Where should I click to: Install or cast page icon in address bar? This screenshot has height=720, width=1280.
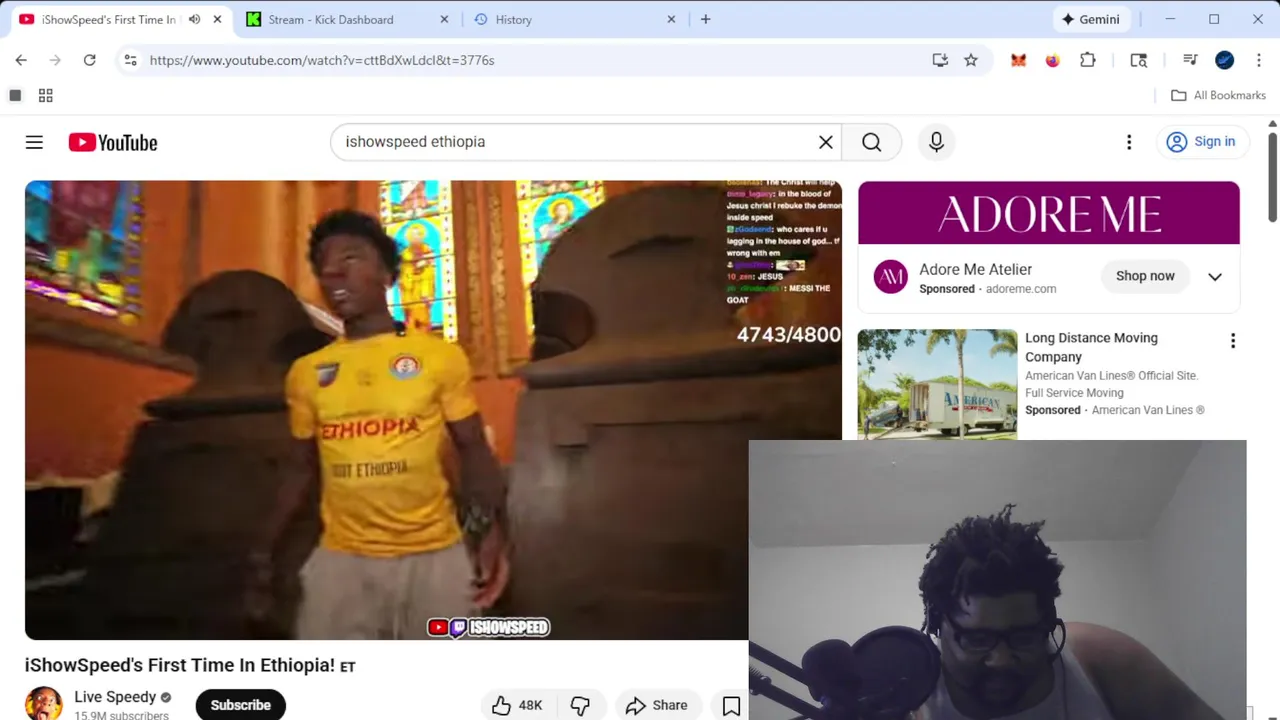[x=940, y=60]
